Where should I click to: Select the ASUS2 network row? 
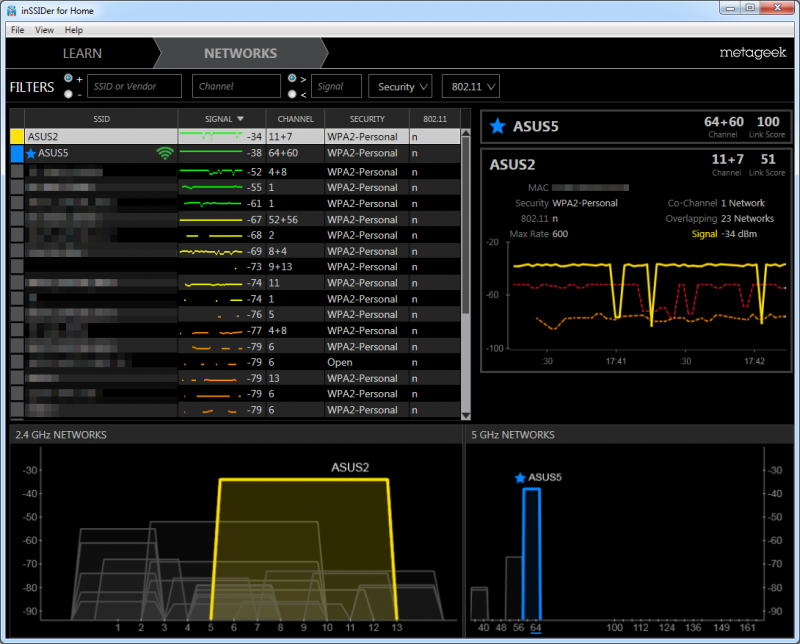tap(235, 137)
